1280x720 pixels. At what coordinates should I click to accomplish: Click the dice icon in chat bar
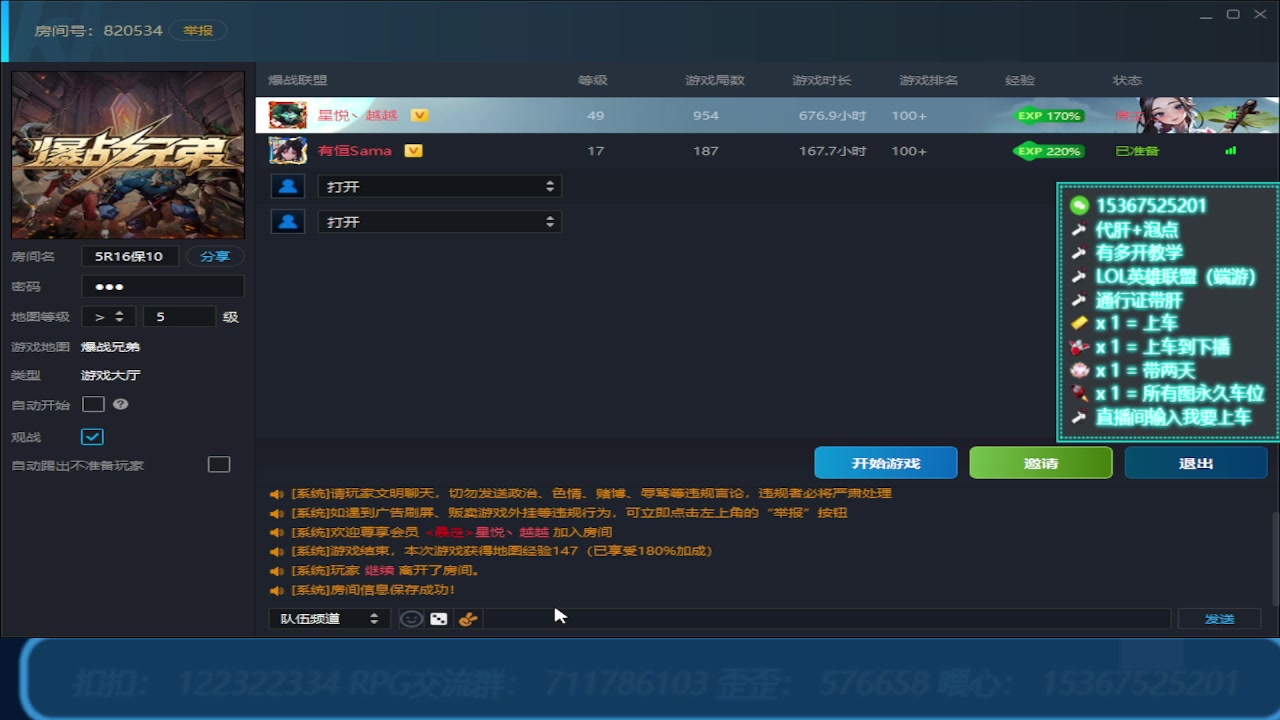click(439, 619)
